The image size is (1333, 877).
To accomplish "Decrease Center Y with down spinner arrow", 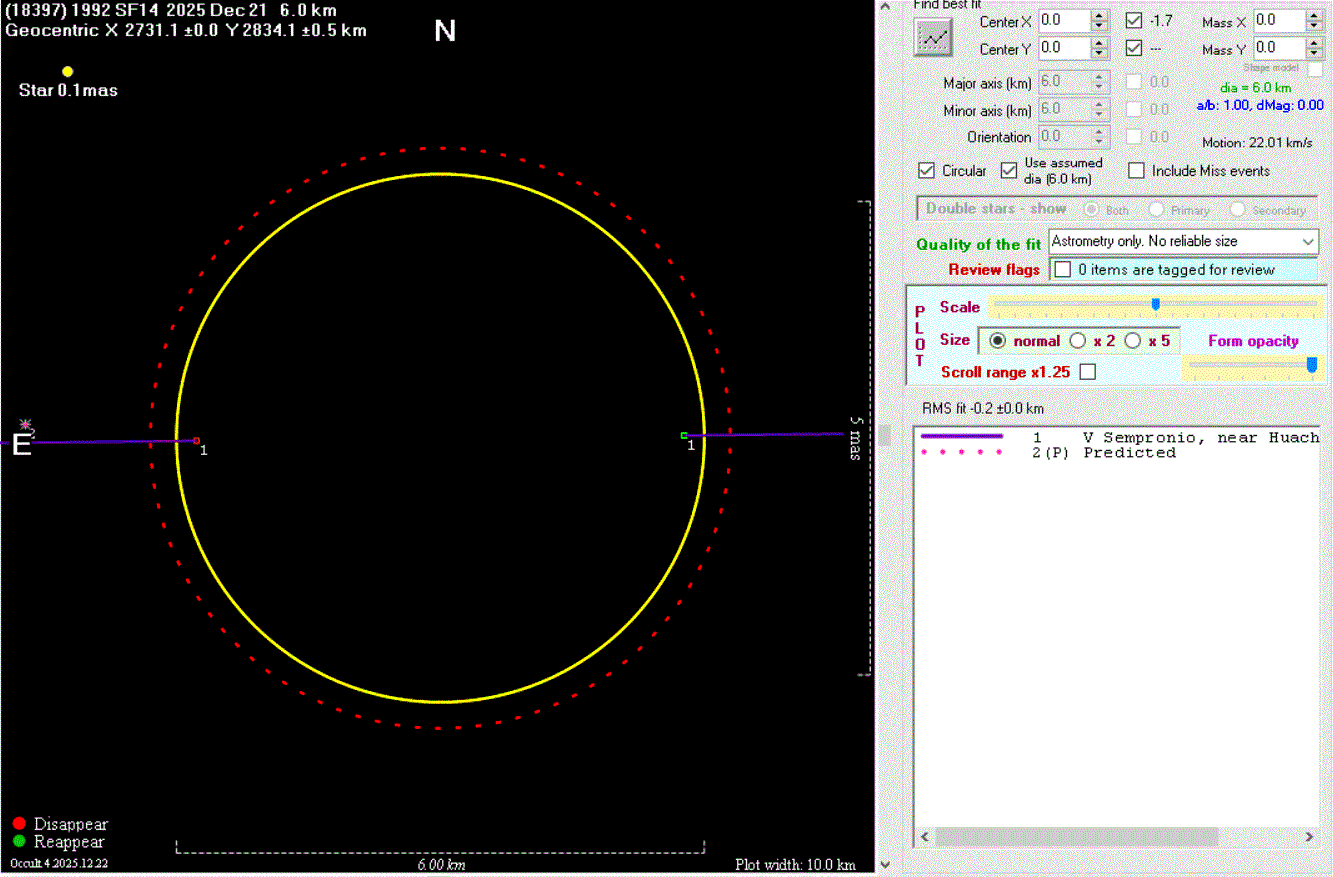I will (x=1099, y=53).
